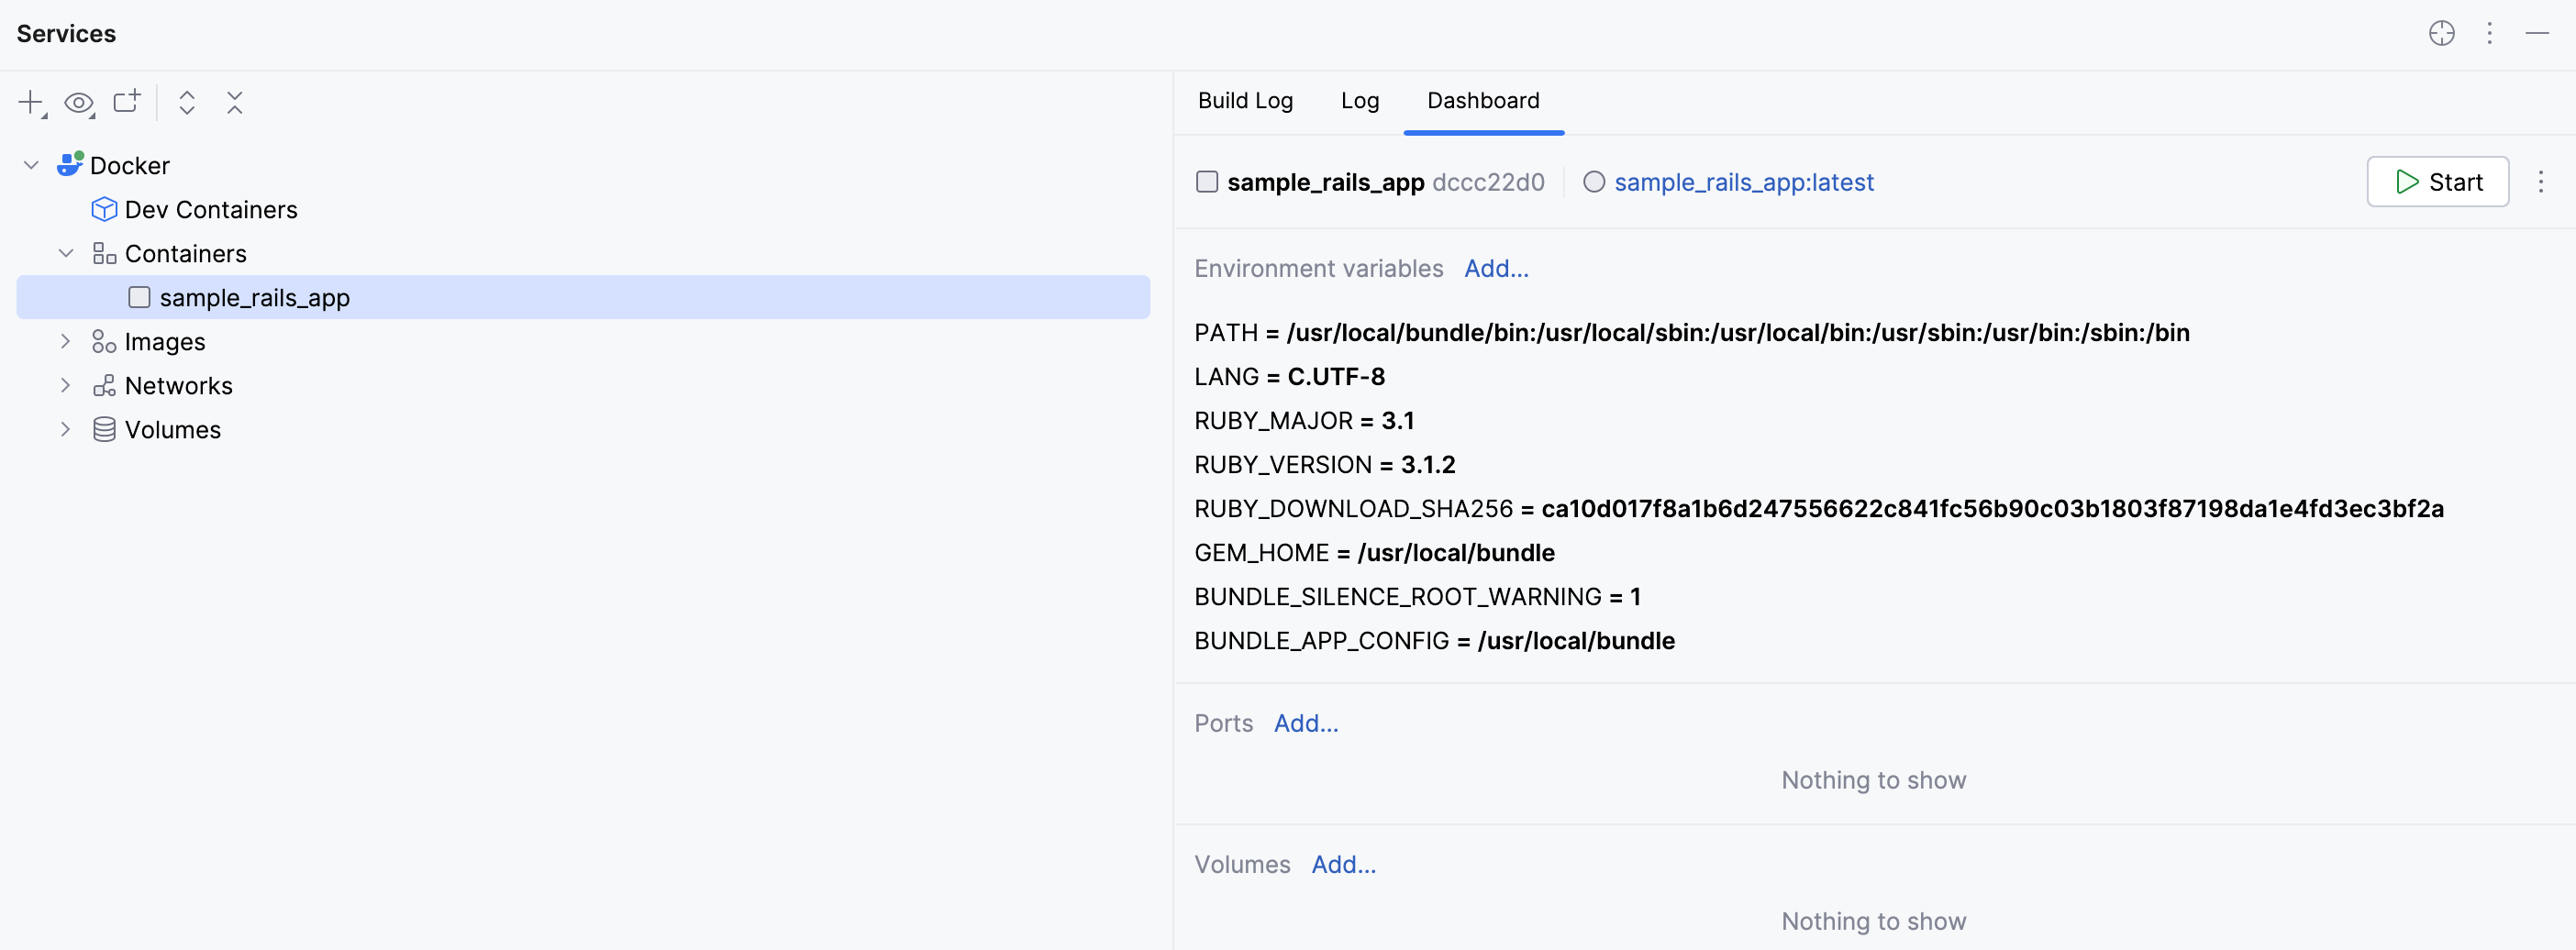Expand the Networks tree node
Viewport: 2576px width, 950px height.
click(x=66, y=385)
